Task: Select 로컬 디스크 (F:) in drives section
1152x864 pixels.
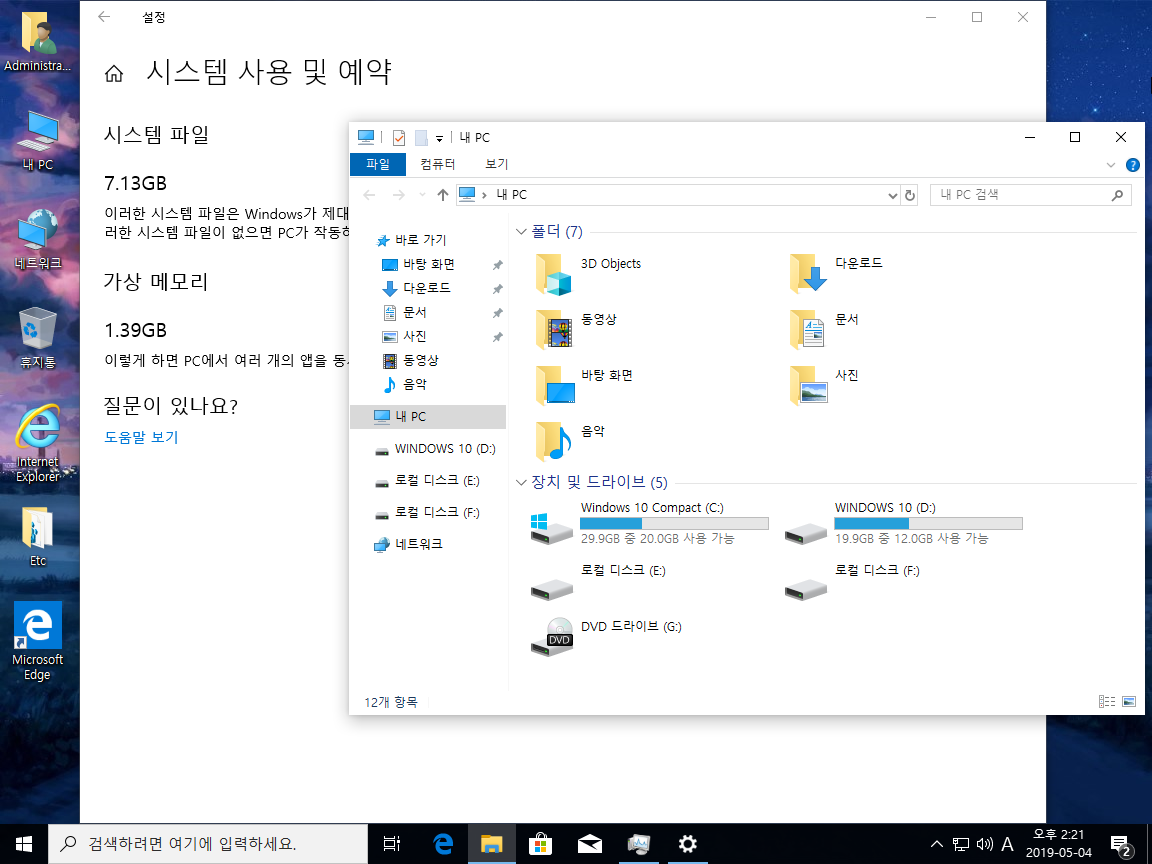Action: 852,582
